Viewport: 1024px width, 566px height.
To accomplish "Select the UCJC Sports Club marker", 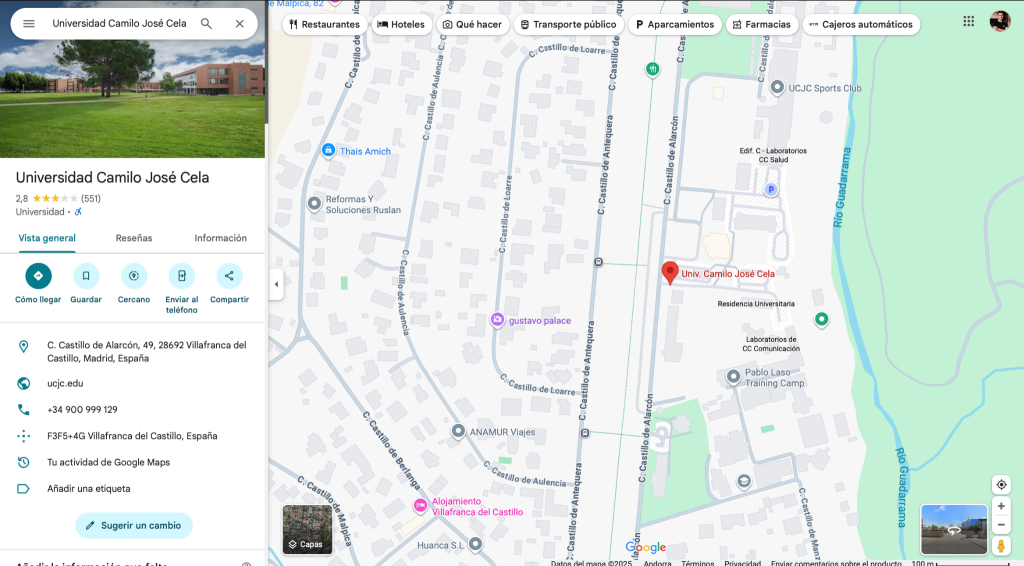I will (x=777, y=87).
